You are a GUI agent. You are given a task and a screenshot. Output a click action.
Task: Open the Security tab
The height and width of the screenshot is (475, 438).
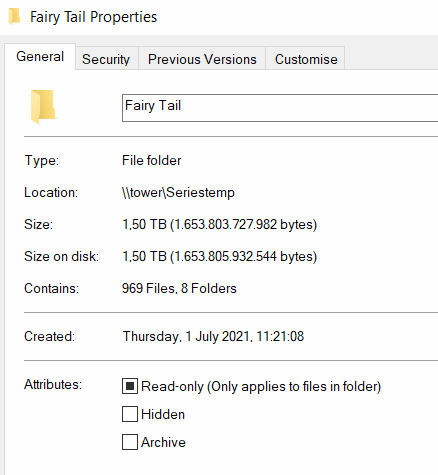point(106,59)
